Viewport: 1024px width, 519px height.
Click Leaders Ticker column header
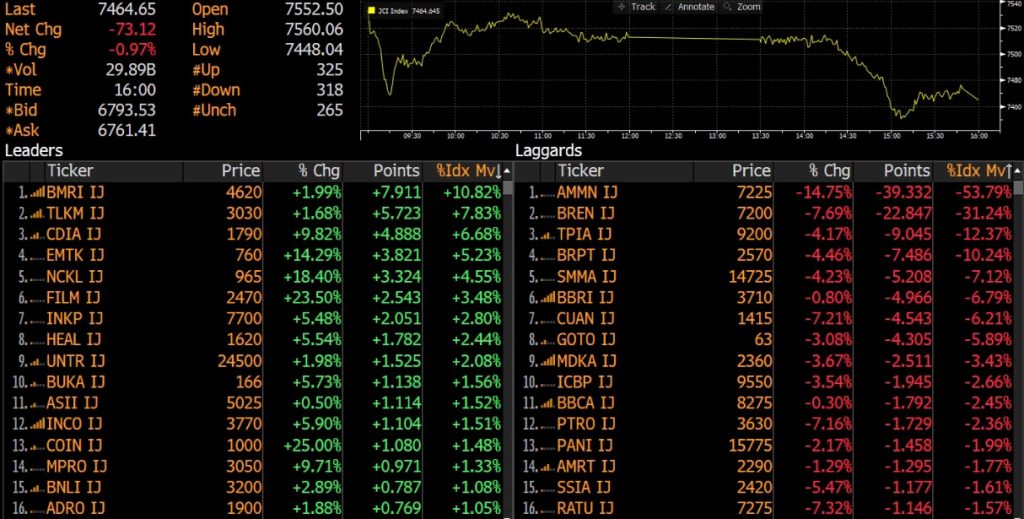coord(114,171)
